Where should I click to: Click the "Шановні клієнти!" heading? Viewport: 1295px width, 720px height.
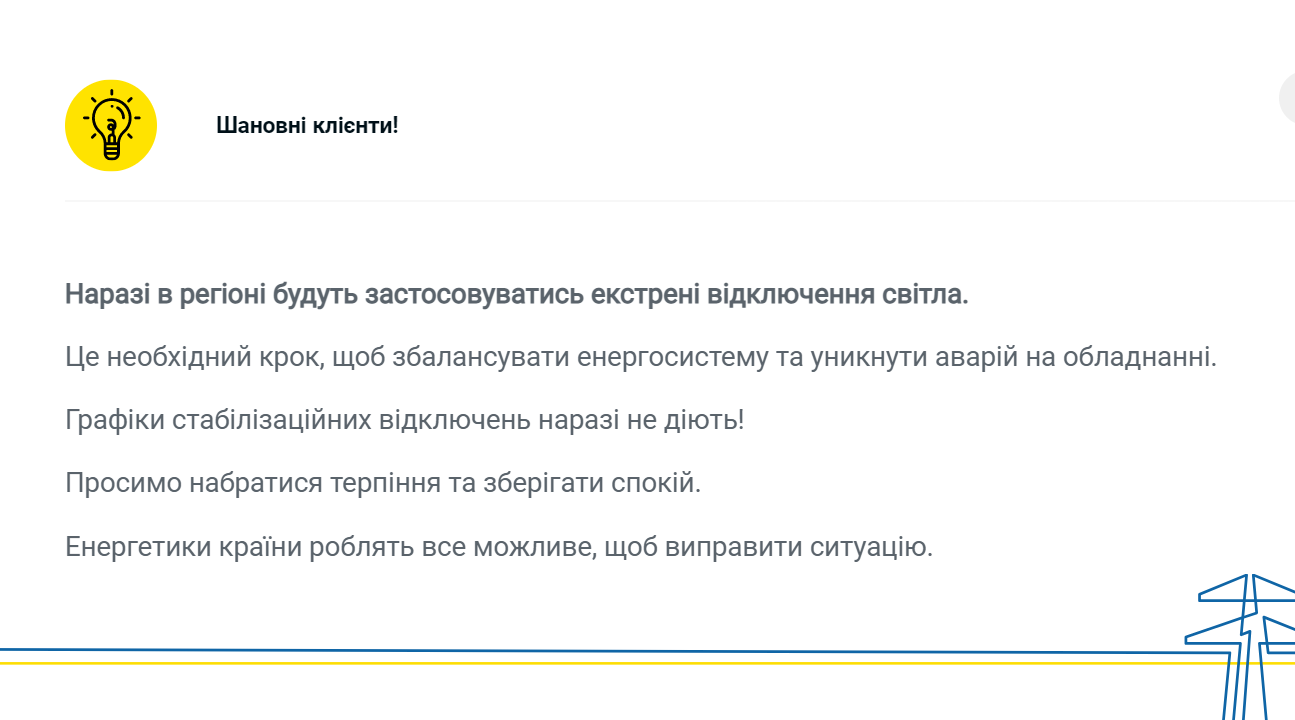tap(307, 126)
